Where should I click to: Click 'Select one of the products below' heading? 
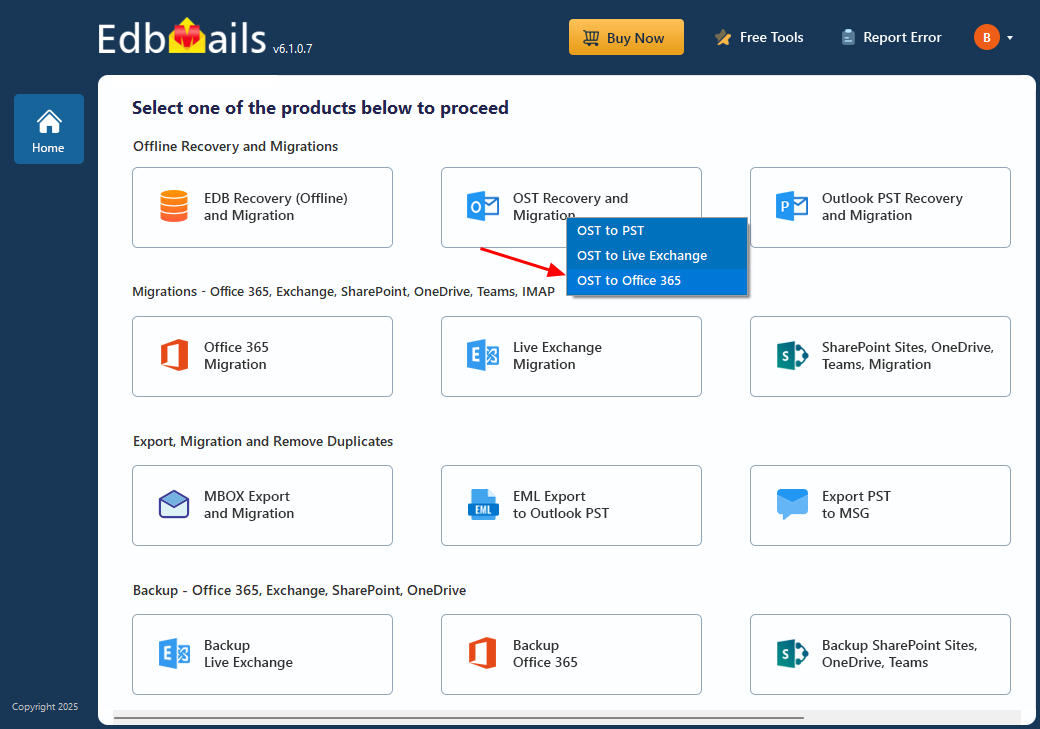(x=320, y=108)
